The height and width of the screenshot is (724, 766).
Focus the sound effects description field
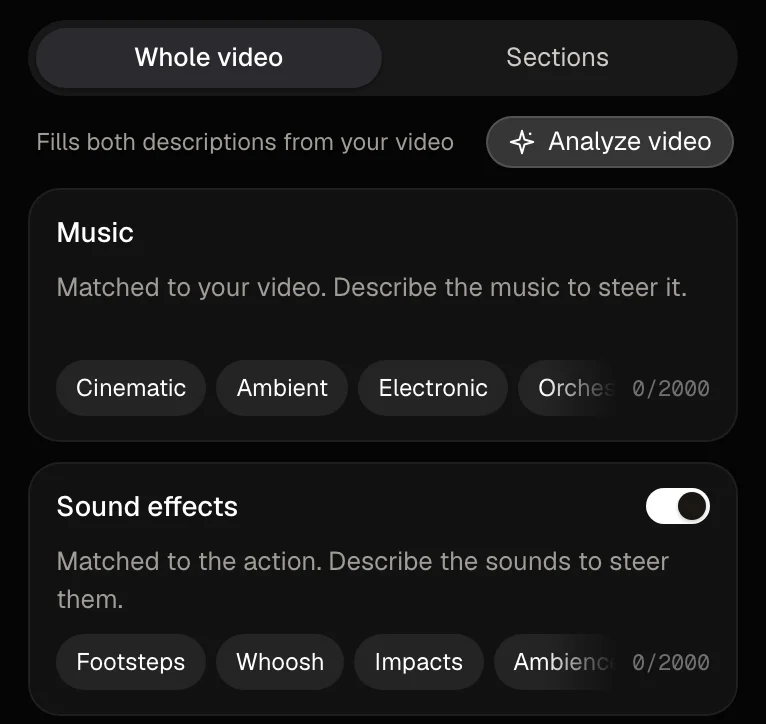[383, 580]
